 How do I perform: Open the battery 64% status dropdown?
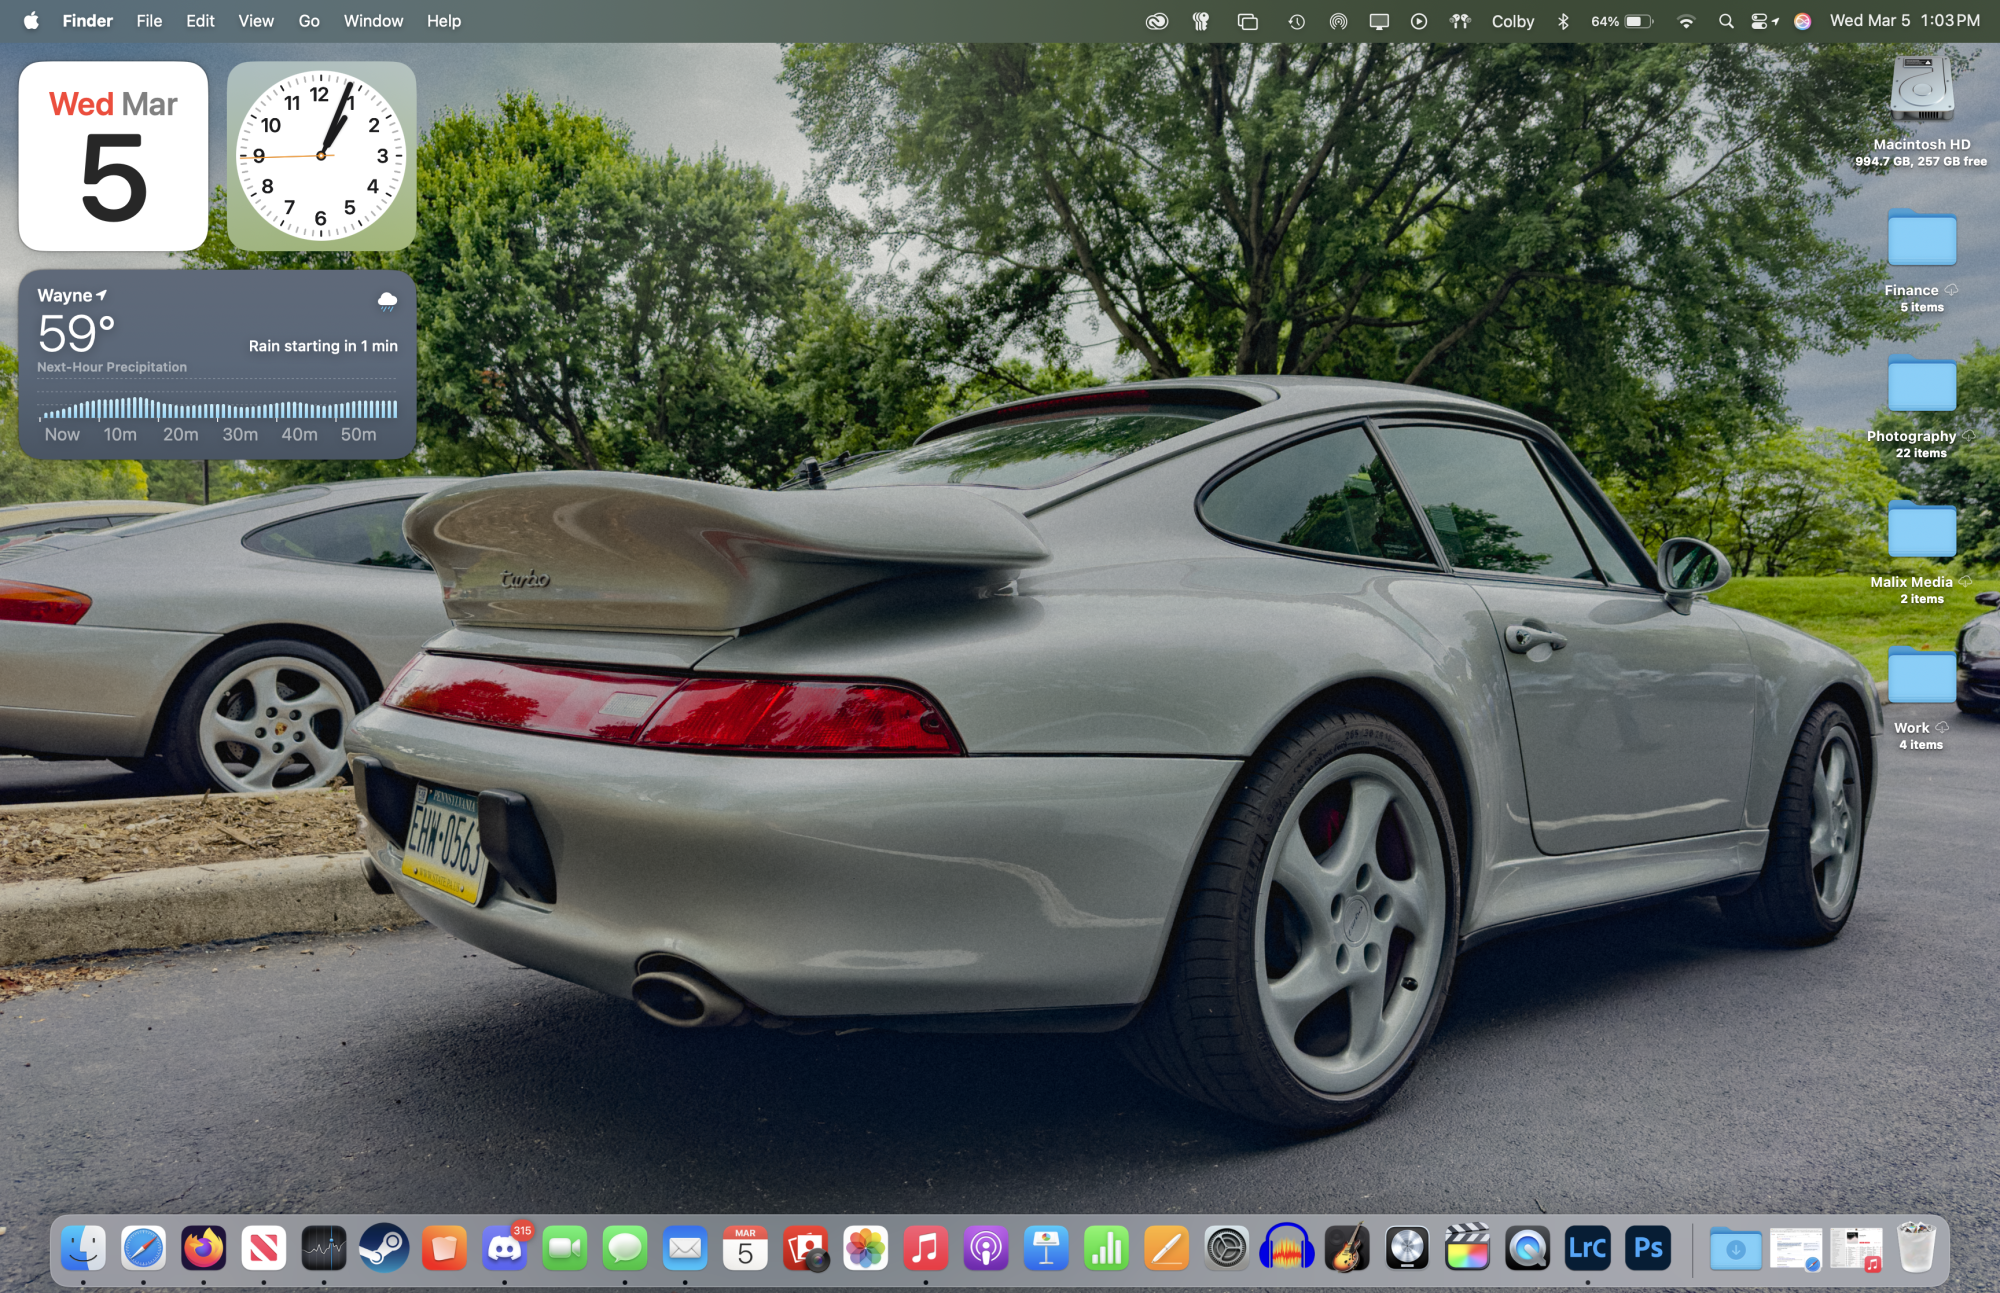click(x=1622, y=21)
